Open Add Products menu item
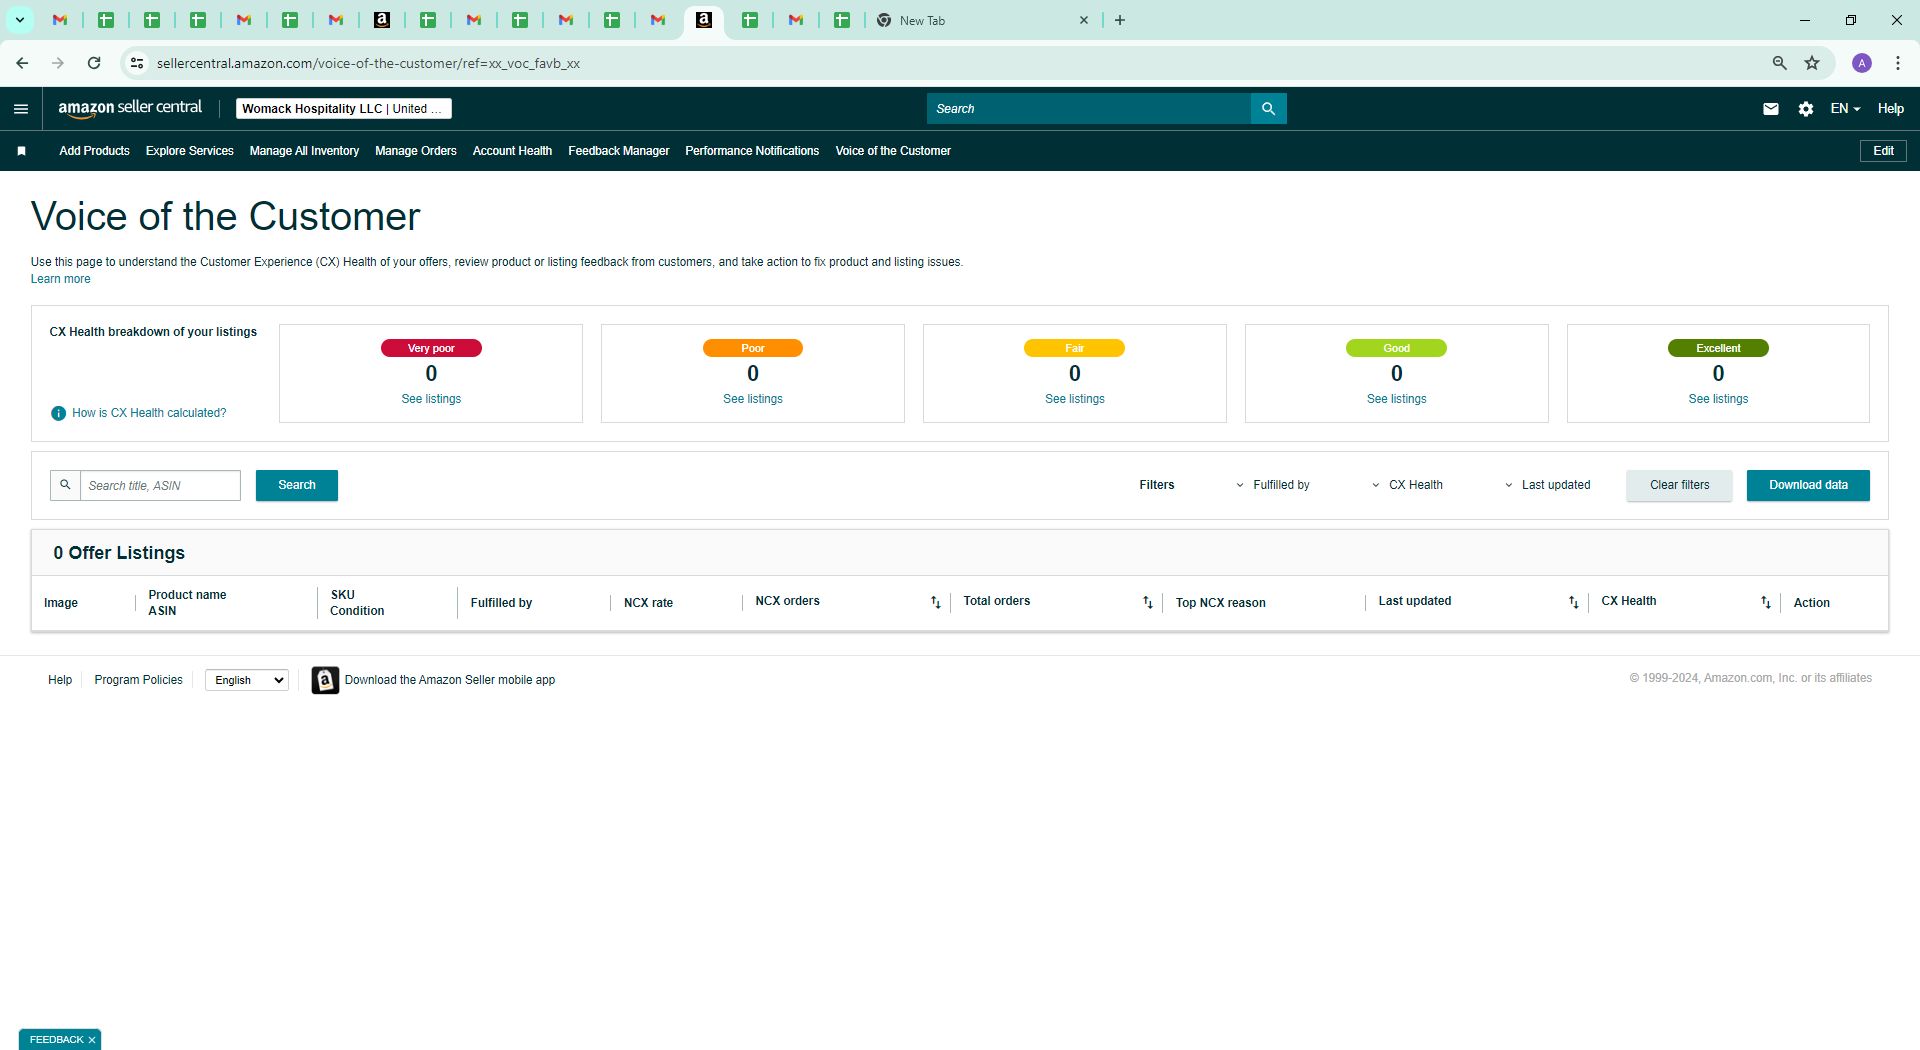1920x1050 pixels. tap(94, 151)
